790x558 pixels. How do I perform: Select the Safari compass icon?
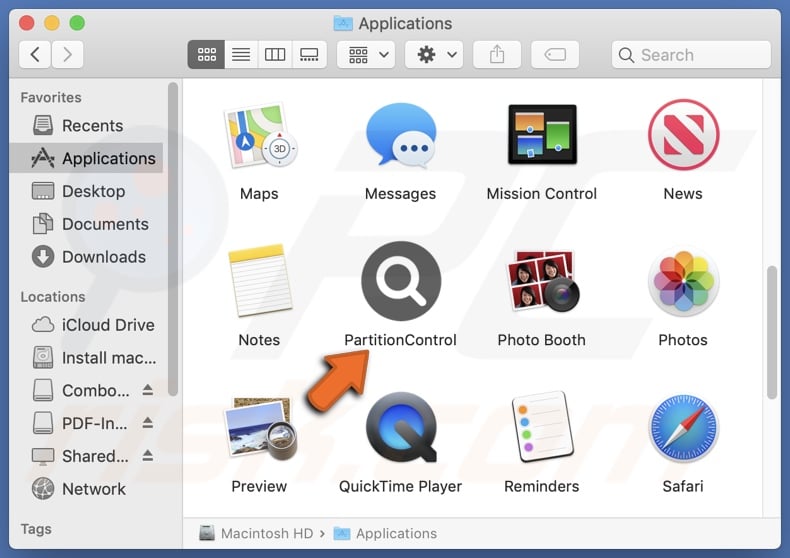pyautogui.click(x=683, y=428)
